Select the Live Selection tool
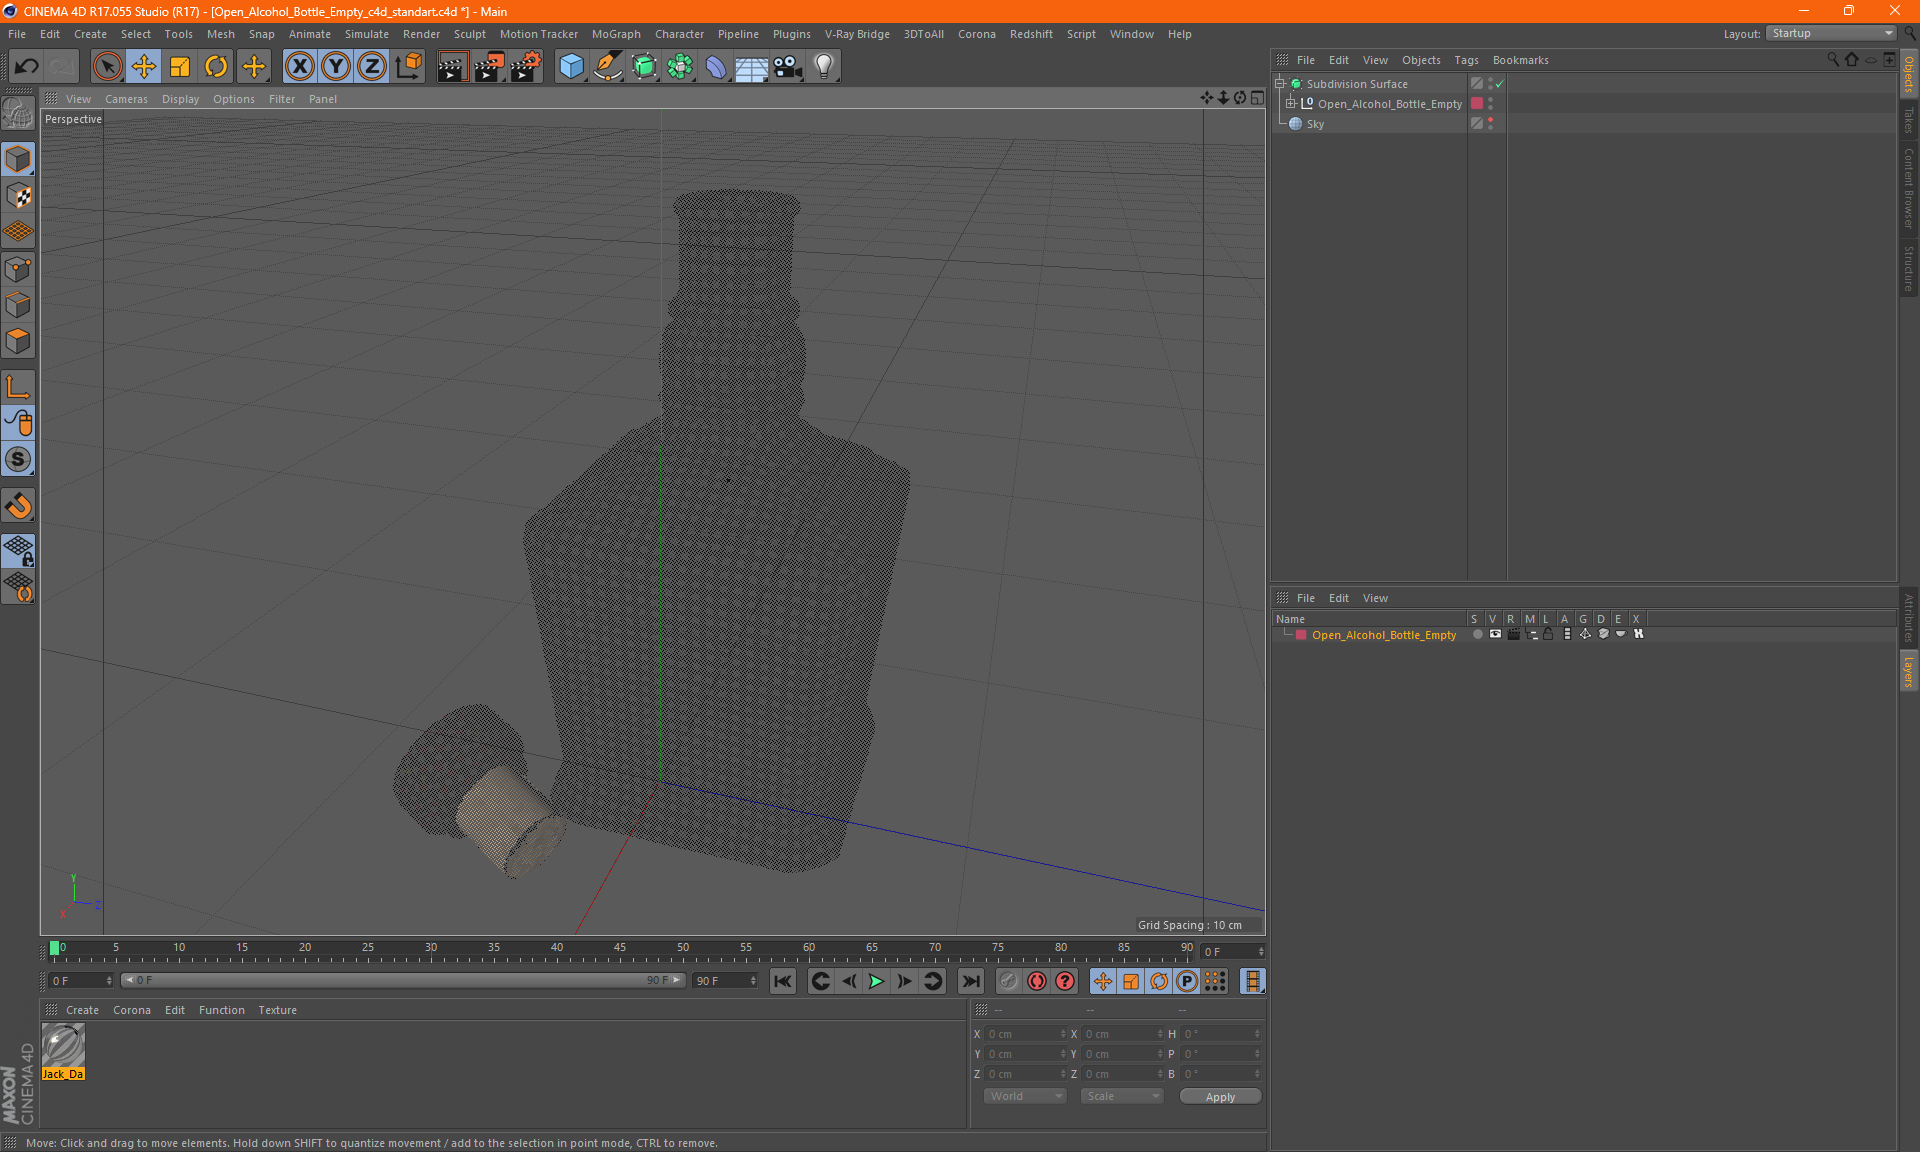This screenshot has height=1152, width=1920. point(107,67)
